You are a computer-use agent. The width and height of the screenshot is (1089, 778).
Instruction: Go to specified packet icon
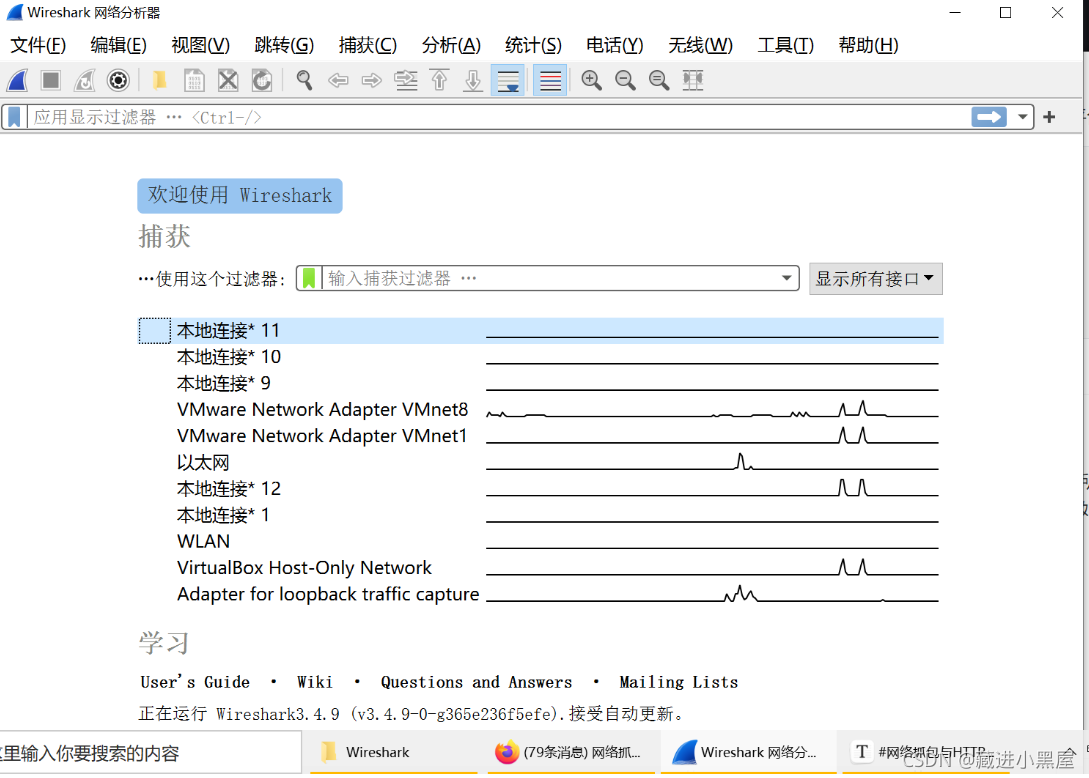pos(406,81)
